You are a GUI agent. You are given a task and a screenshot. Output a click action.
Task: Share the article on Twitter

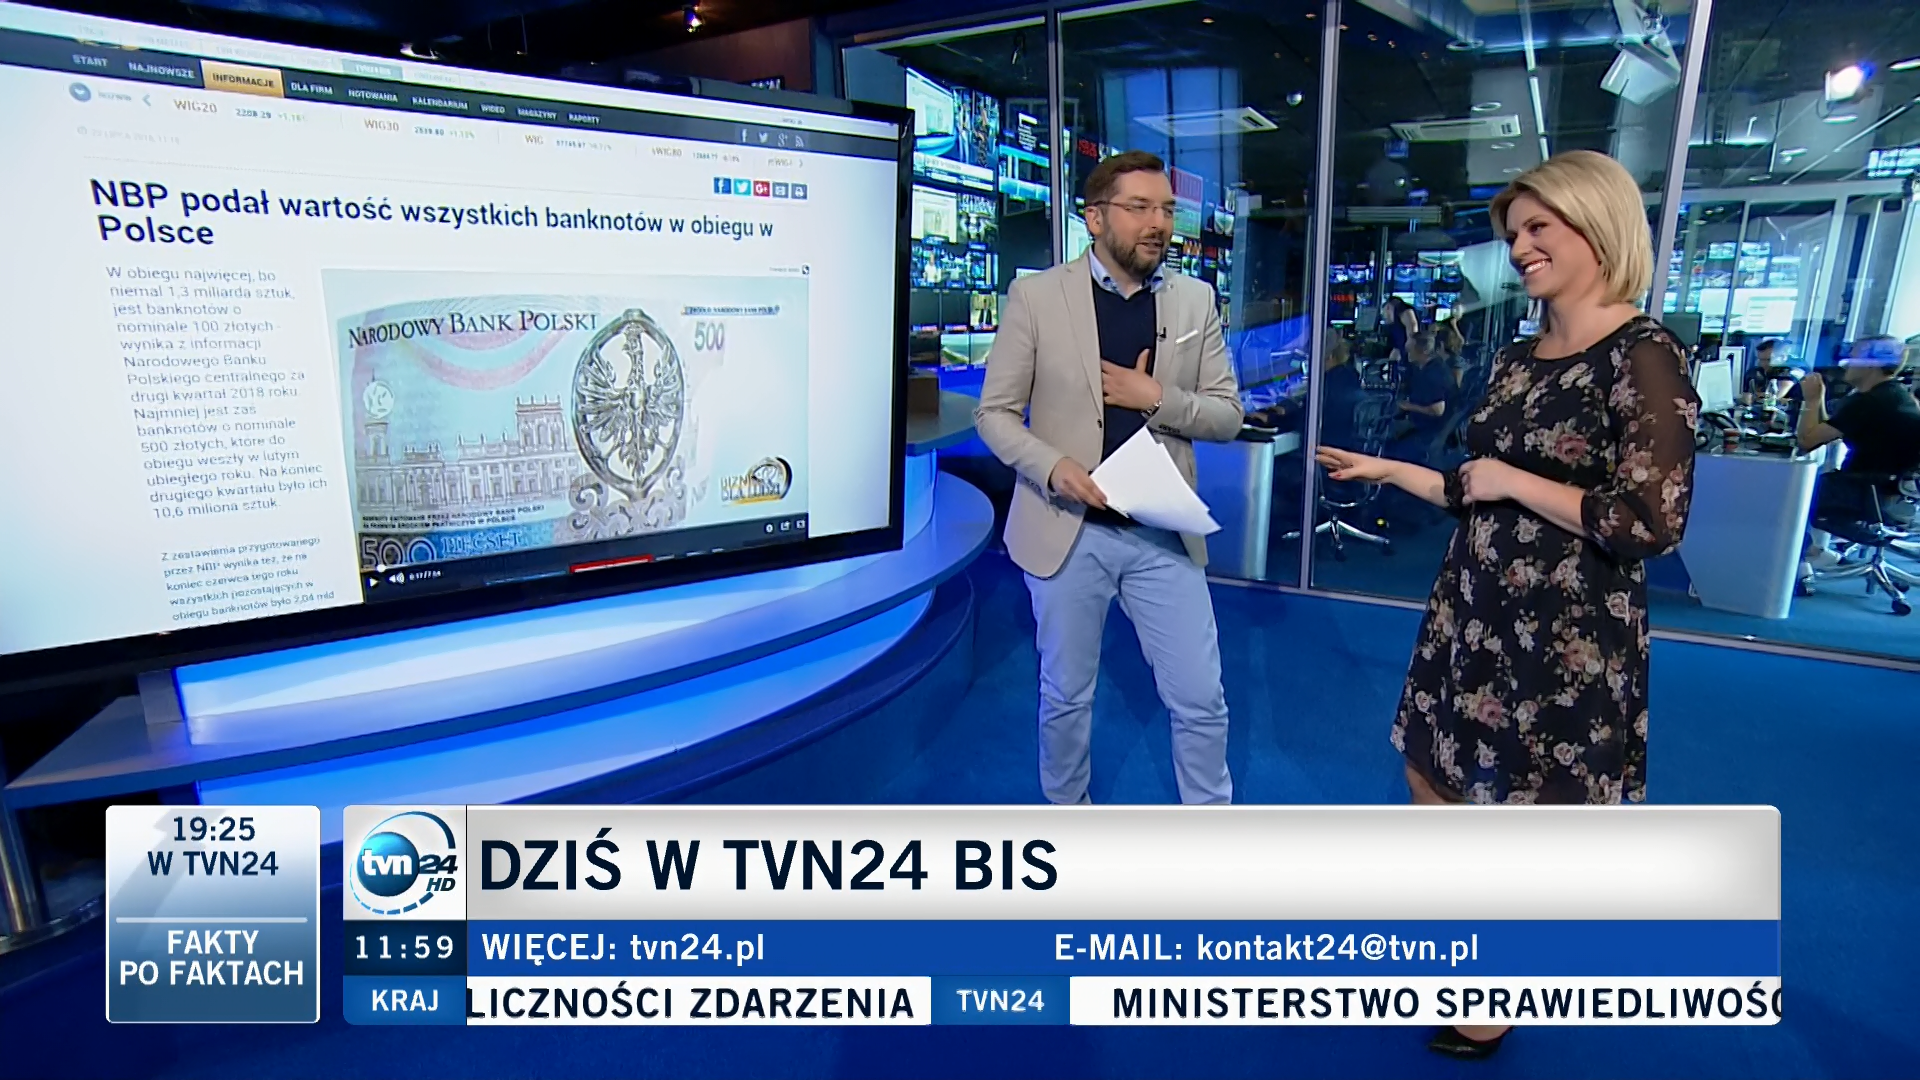[x=741, y=187]
